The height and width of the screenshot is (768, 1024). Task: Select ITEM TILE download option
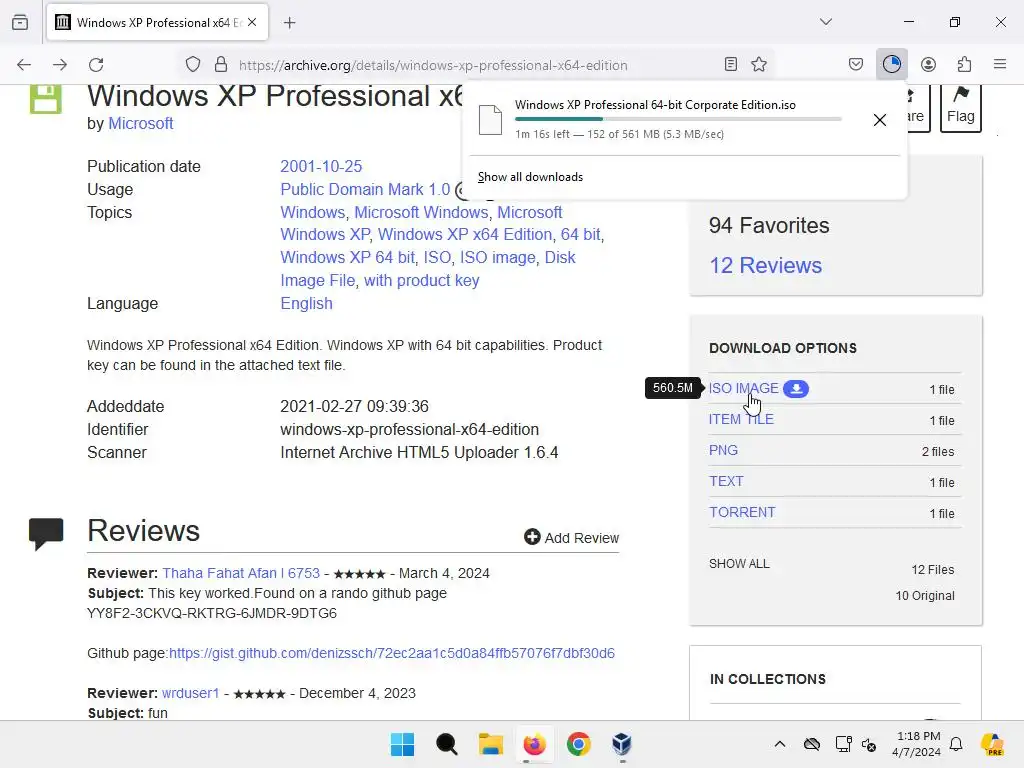(x=741, y=419)
